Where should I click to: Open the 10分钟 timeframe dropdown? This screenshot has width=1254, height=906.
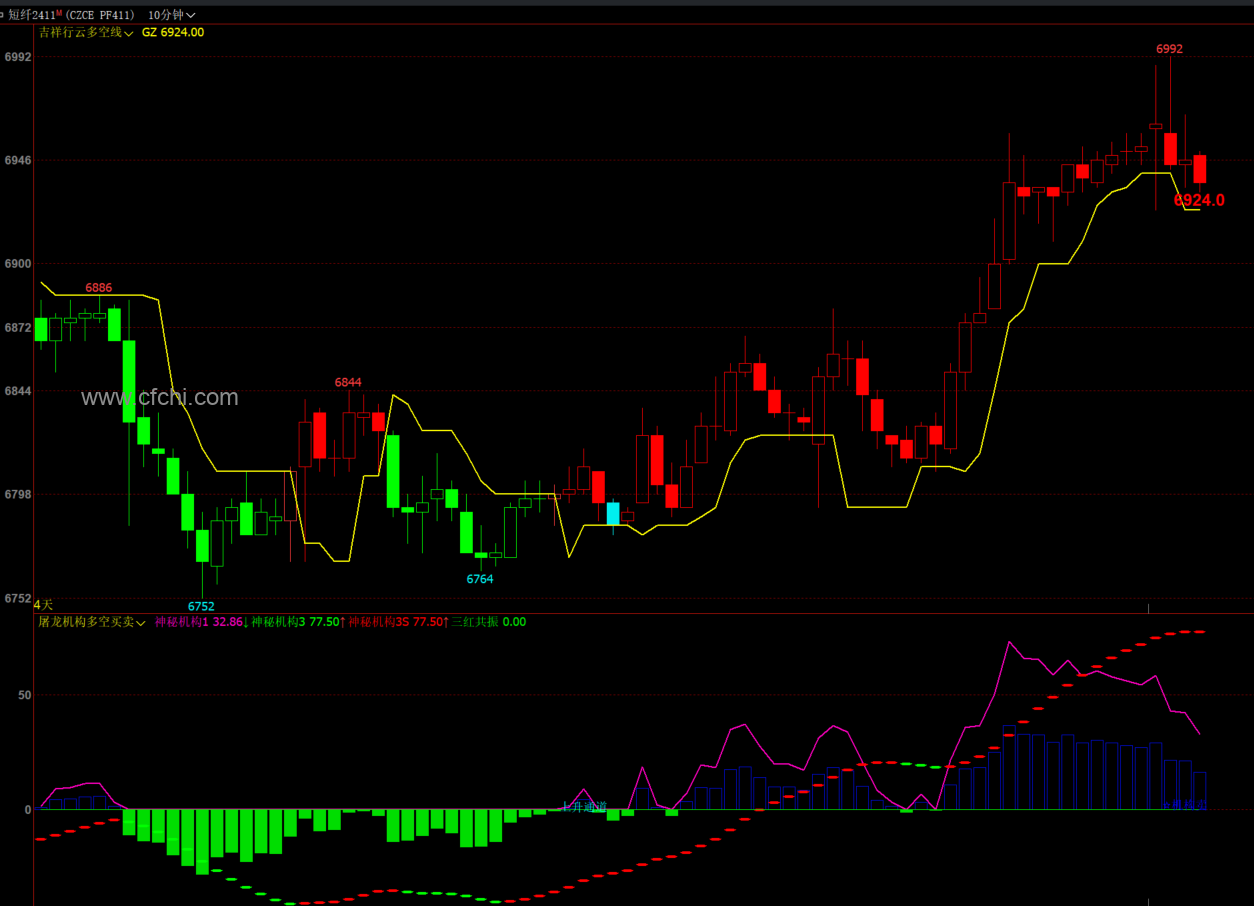point(171,15)
